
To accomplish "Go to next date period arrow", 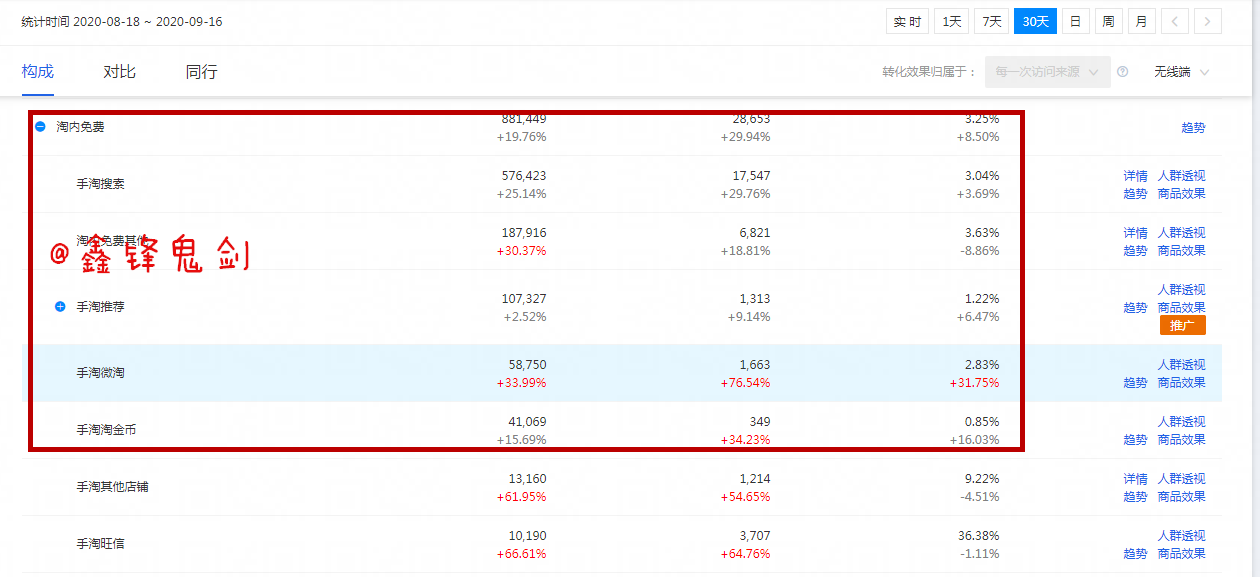I will 1208,21.
